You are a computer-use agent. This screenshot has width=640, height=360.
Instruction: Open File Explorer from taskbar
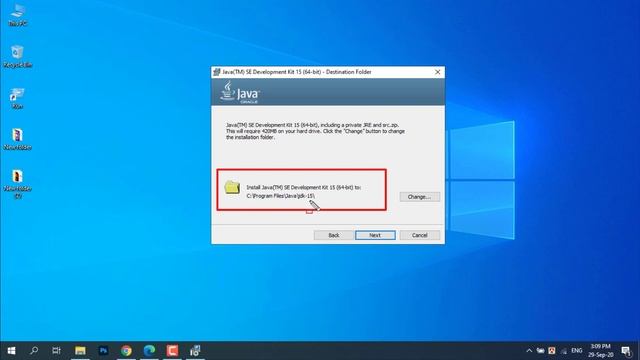point(80,351)
